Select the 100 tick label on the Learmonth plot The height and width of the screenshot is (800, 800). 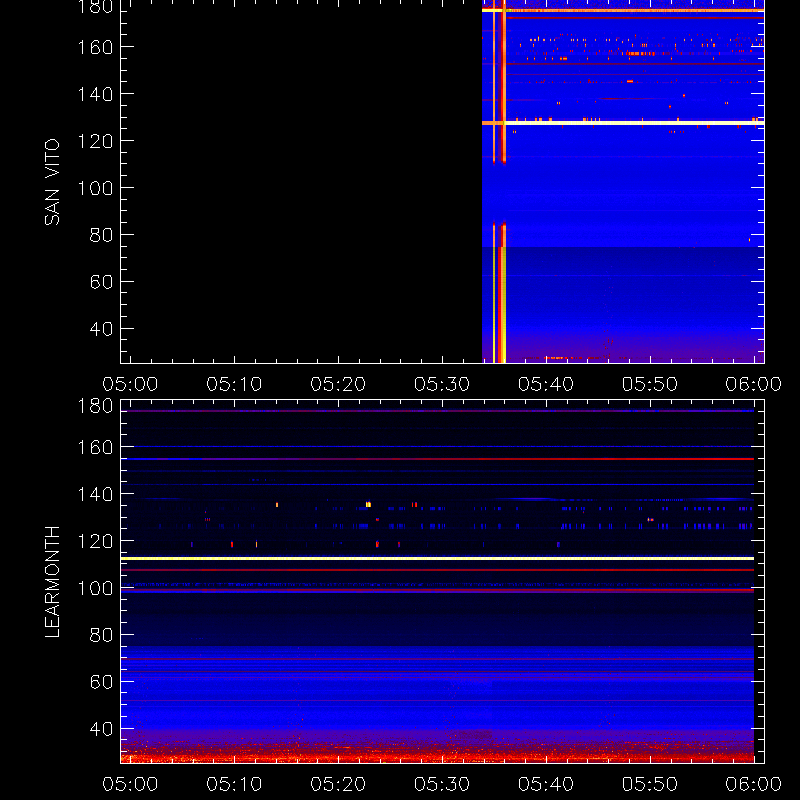(x=95, y=588)
